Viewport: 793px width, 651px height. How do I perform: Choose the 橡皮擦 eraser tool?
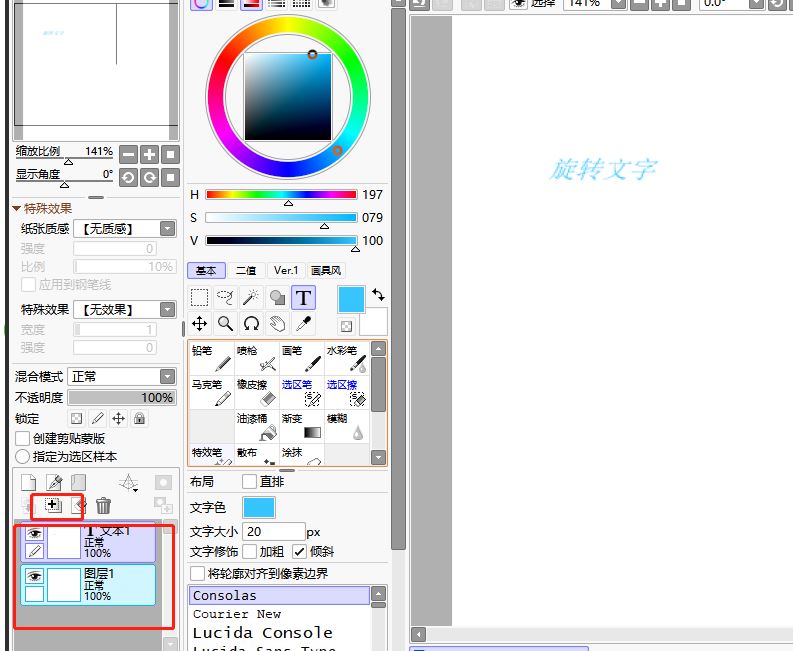(257, 393)
